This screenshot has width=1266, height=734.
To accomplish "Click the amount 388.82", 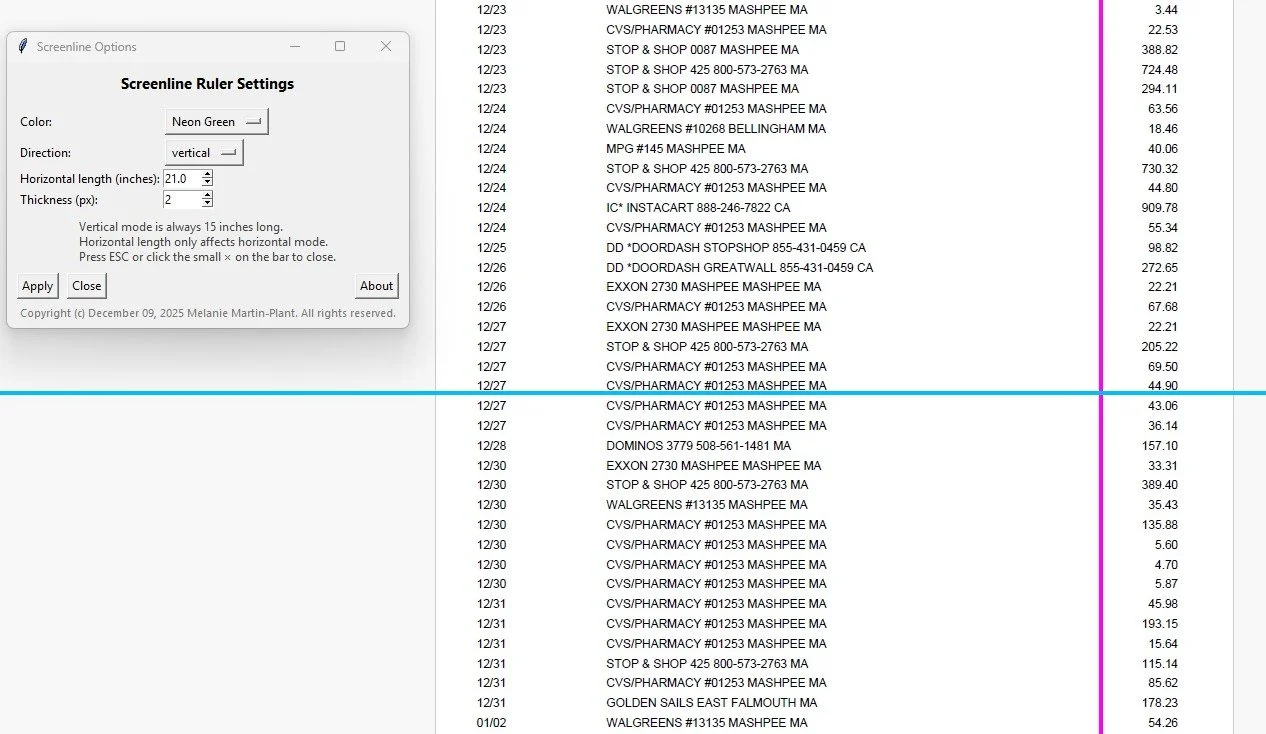I will pos(1159,49).
